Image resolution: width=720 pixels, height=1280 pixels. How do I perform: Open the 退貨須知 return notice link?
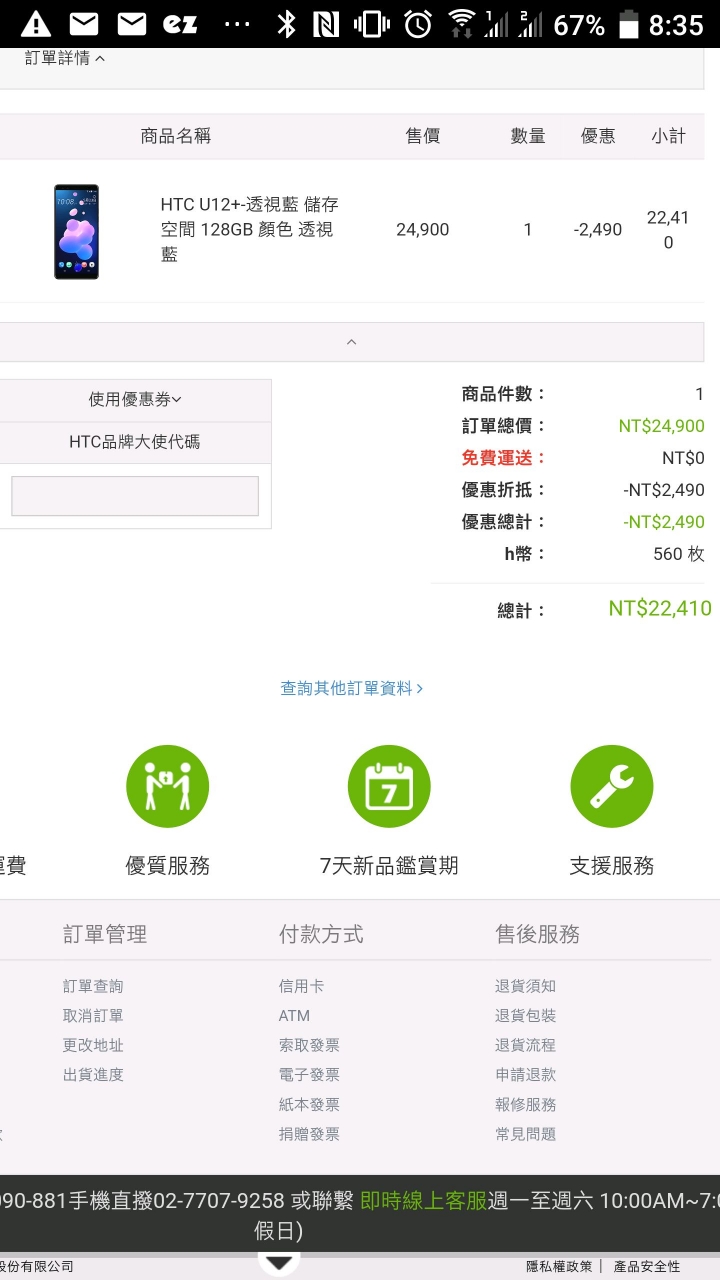coord(525,986)
